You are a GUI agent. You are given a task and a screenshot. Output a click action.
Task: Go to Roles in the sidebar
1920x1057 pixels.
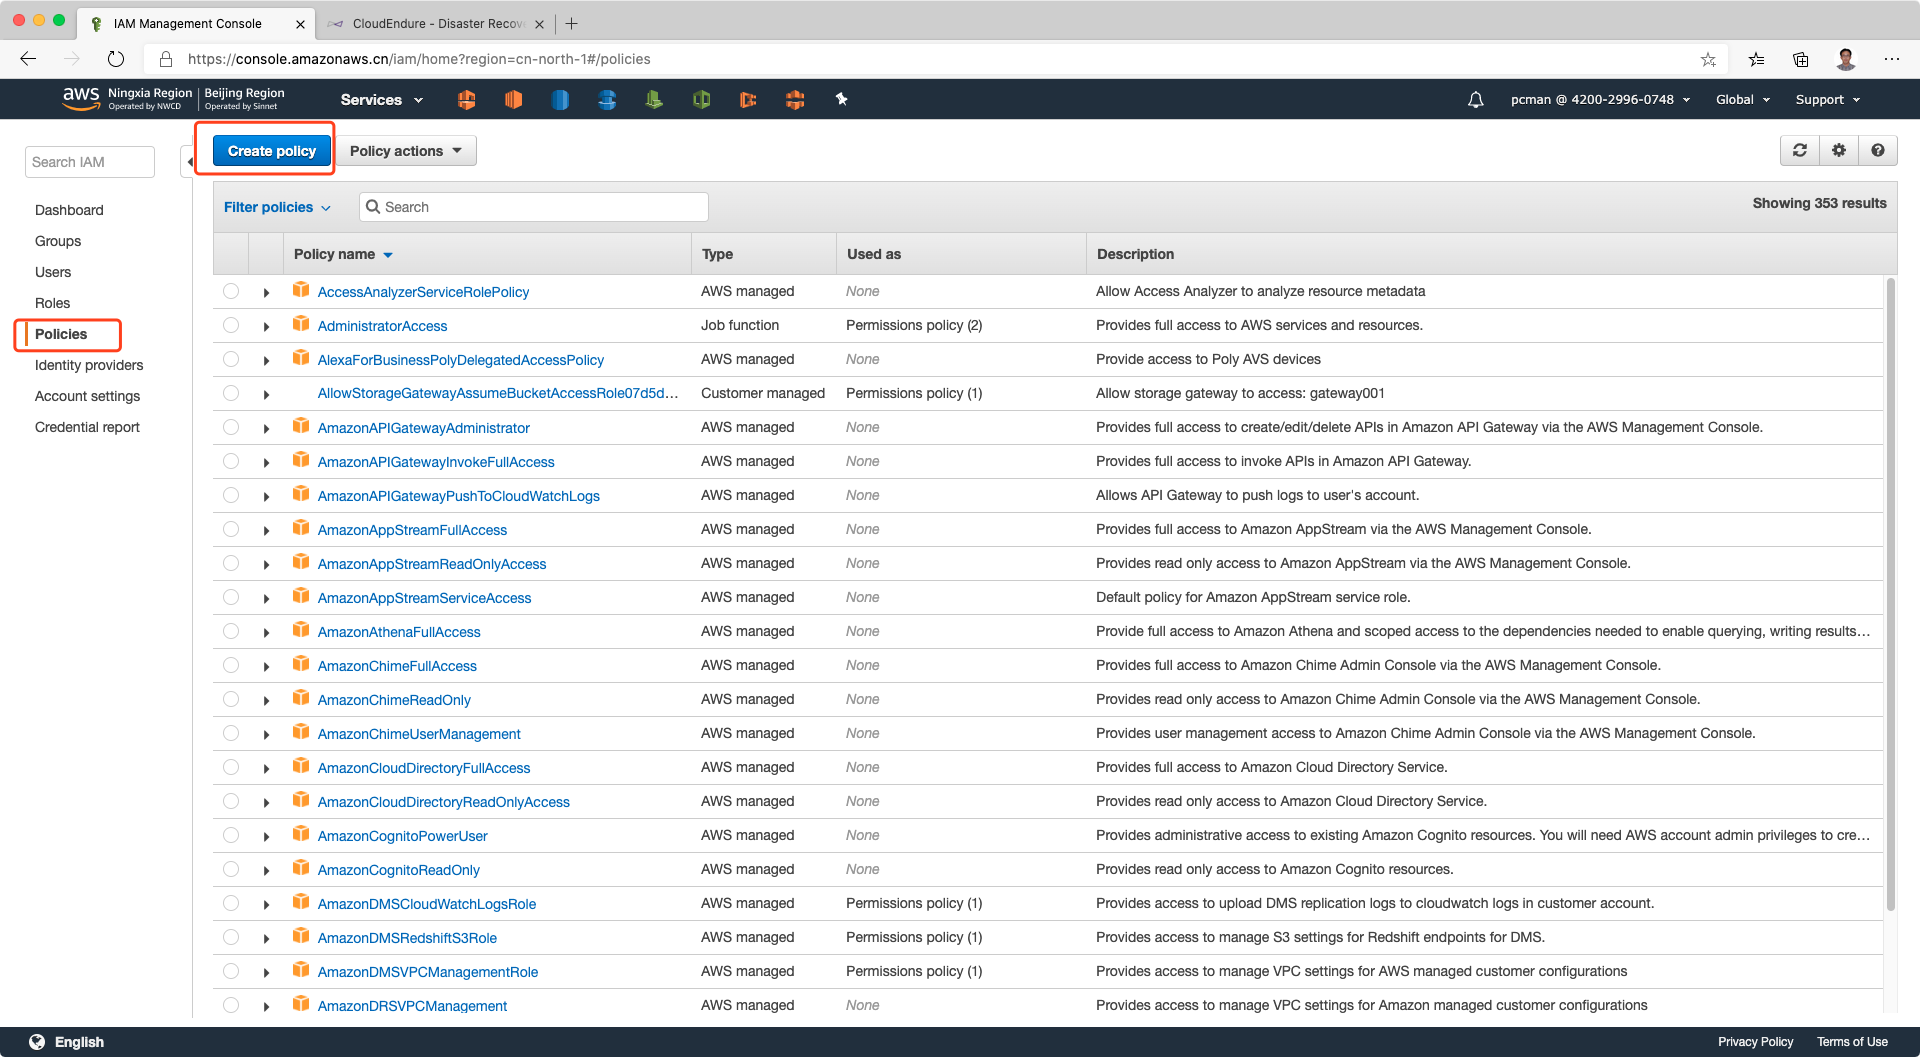tap(52, 303)
